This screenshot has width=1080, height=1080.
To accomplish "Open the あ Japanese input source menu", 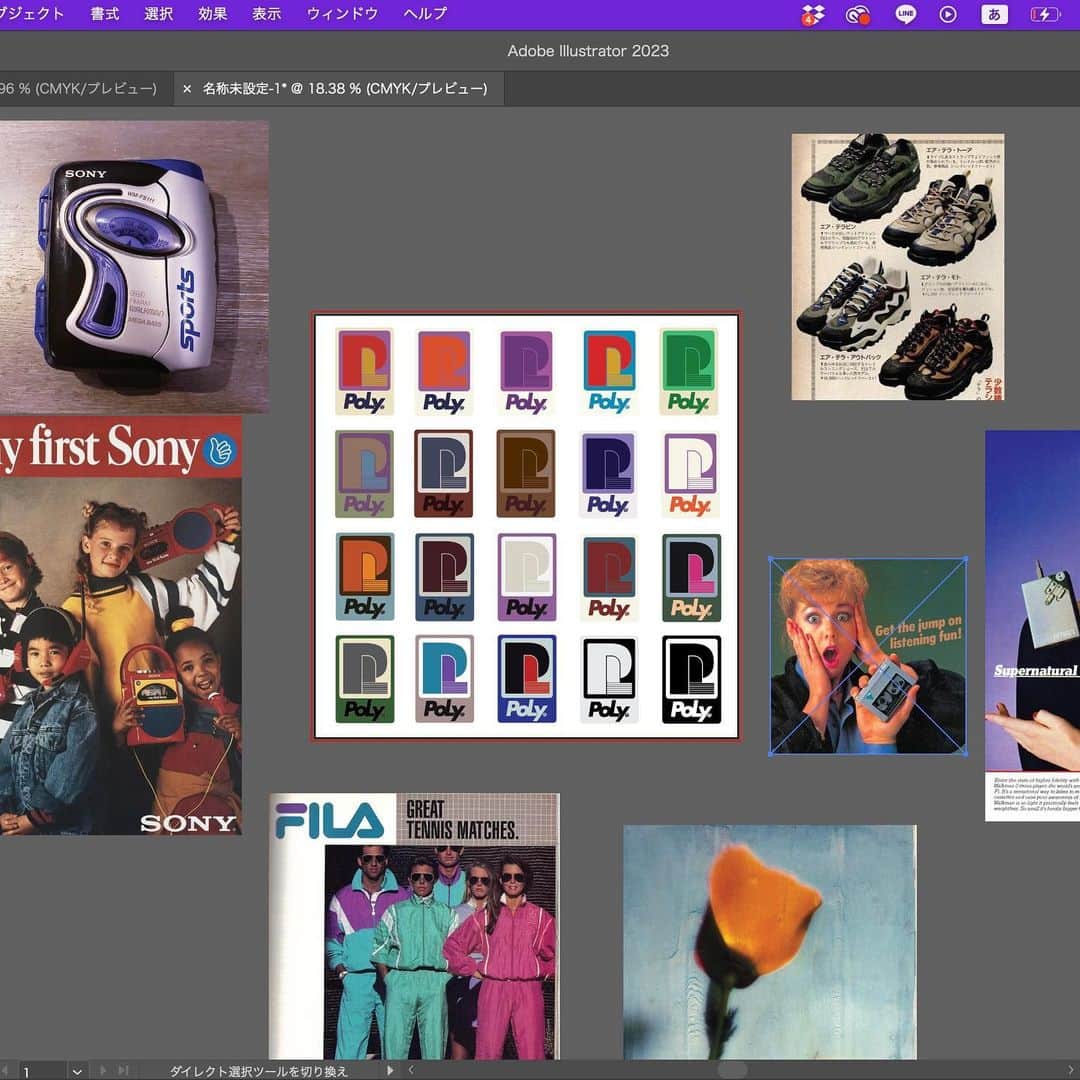I will [994, 14].
